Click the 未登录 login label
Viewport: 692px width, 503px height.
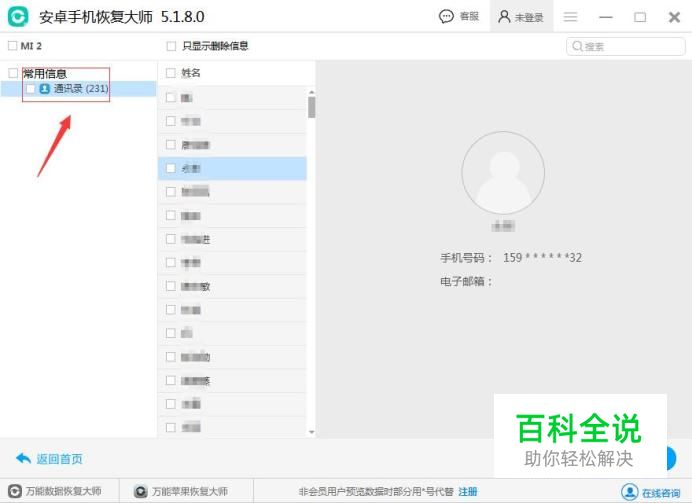[529, 17]
